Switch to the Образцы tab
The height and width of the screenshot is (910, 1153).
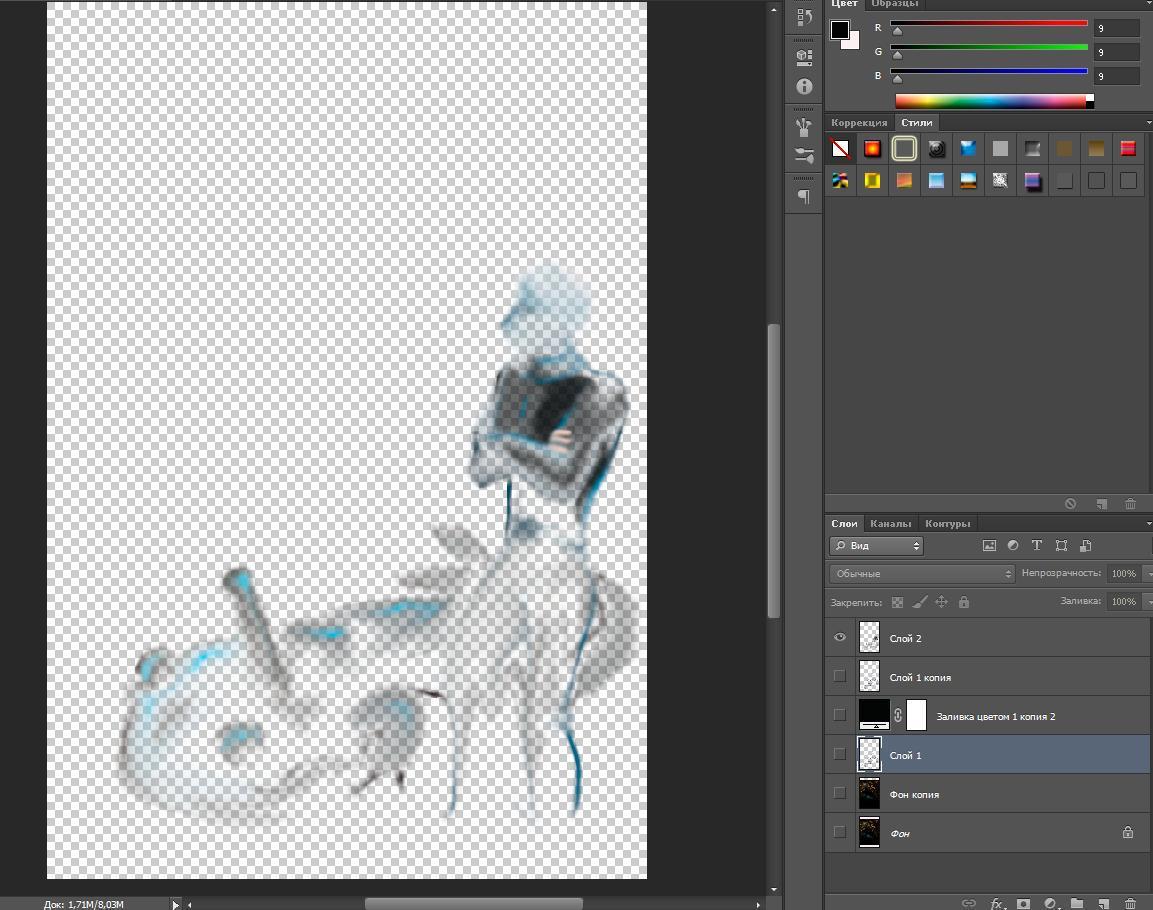895,4
